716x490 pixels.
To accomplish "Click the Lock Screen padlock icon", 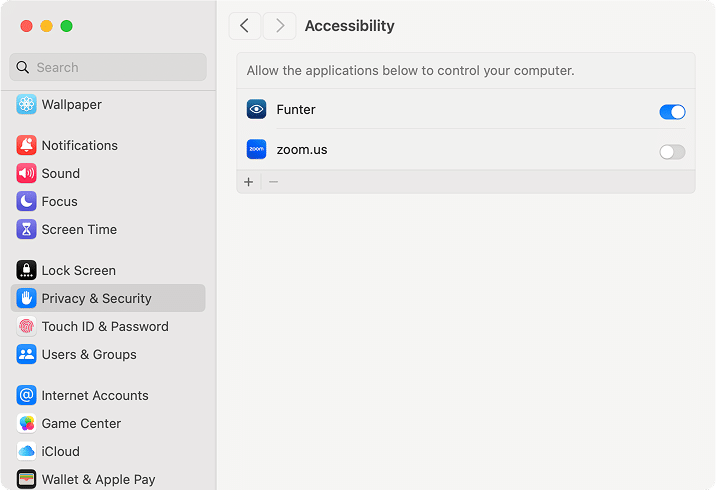I will click(x=26, y=270).
